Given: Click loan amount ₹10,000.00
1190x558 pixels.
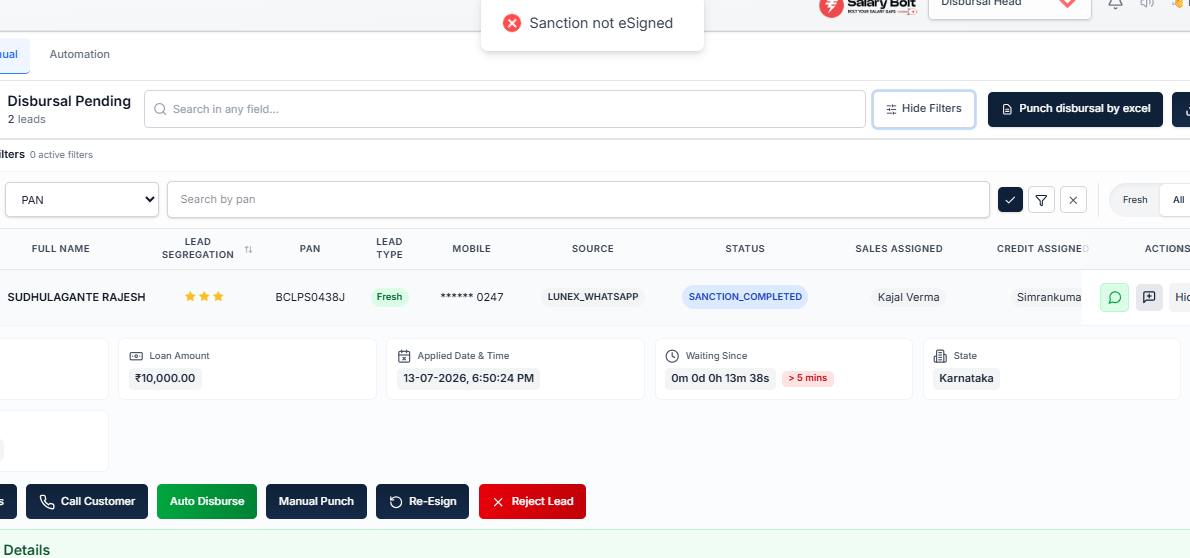Looking at the screenshot, I should click(165, 378).
